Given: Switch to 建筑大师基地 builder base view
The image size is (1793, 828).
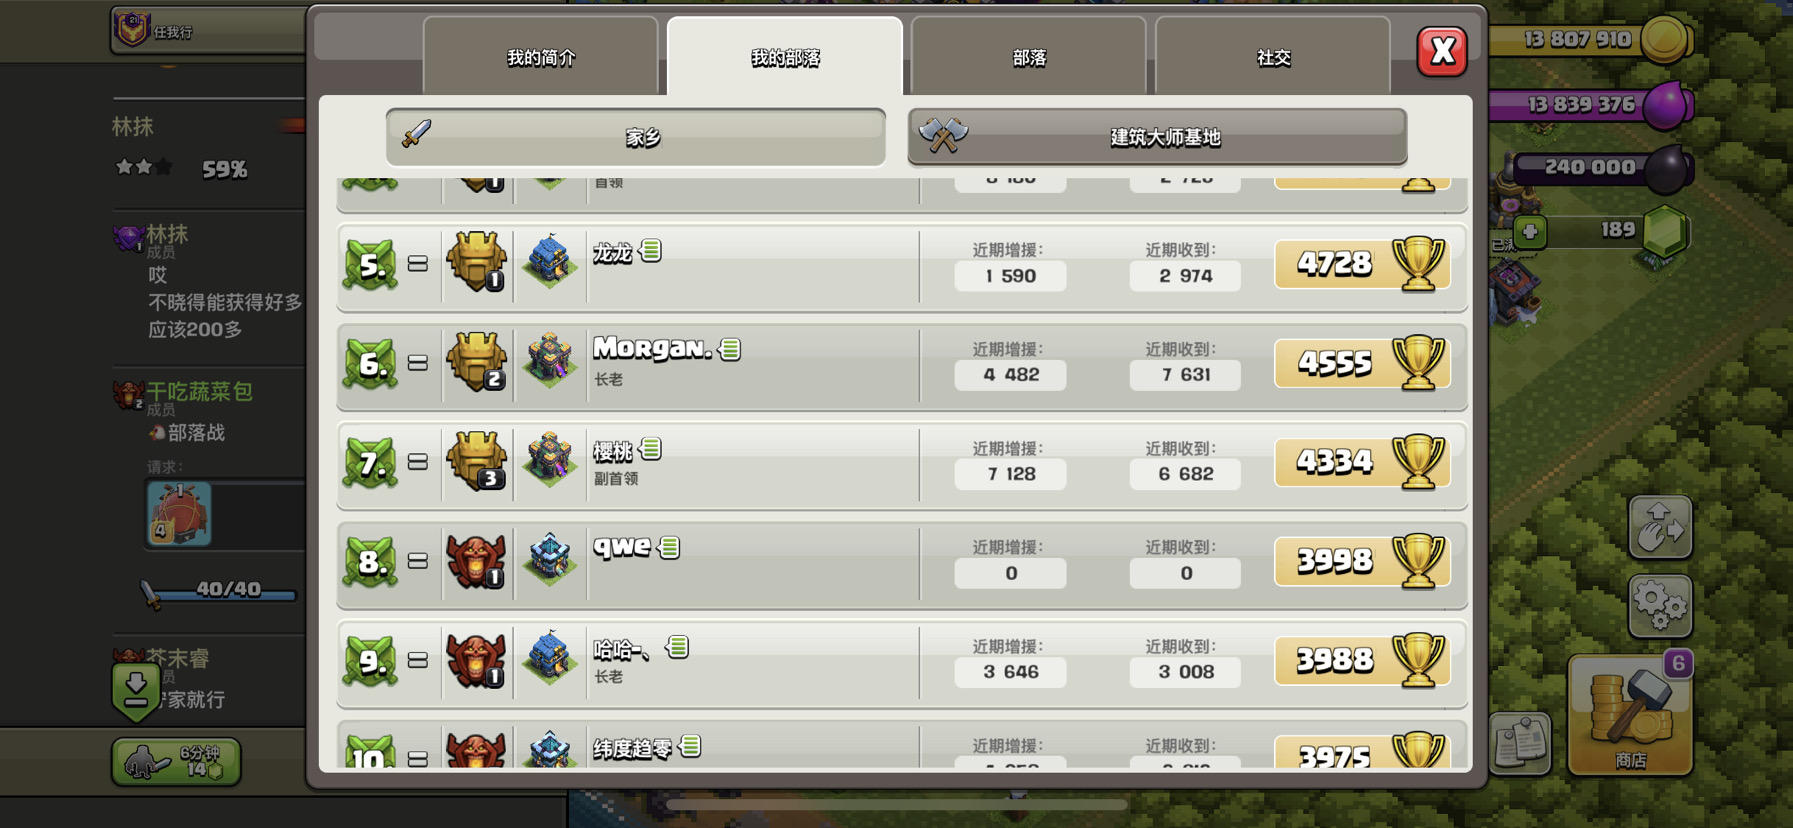Looking at the screenshot, I should pos(1157,137).
